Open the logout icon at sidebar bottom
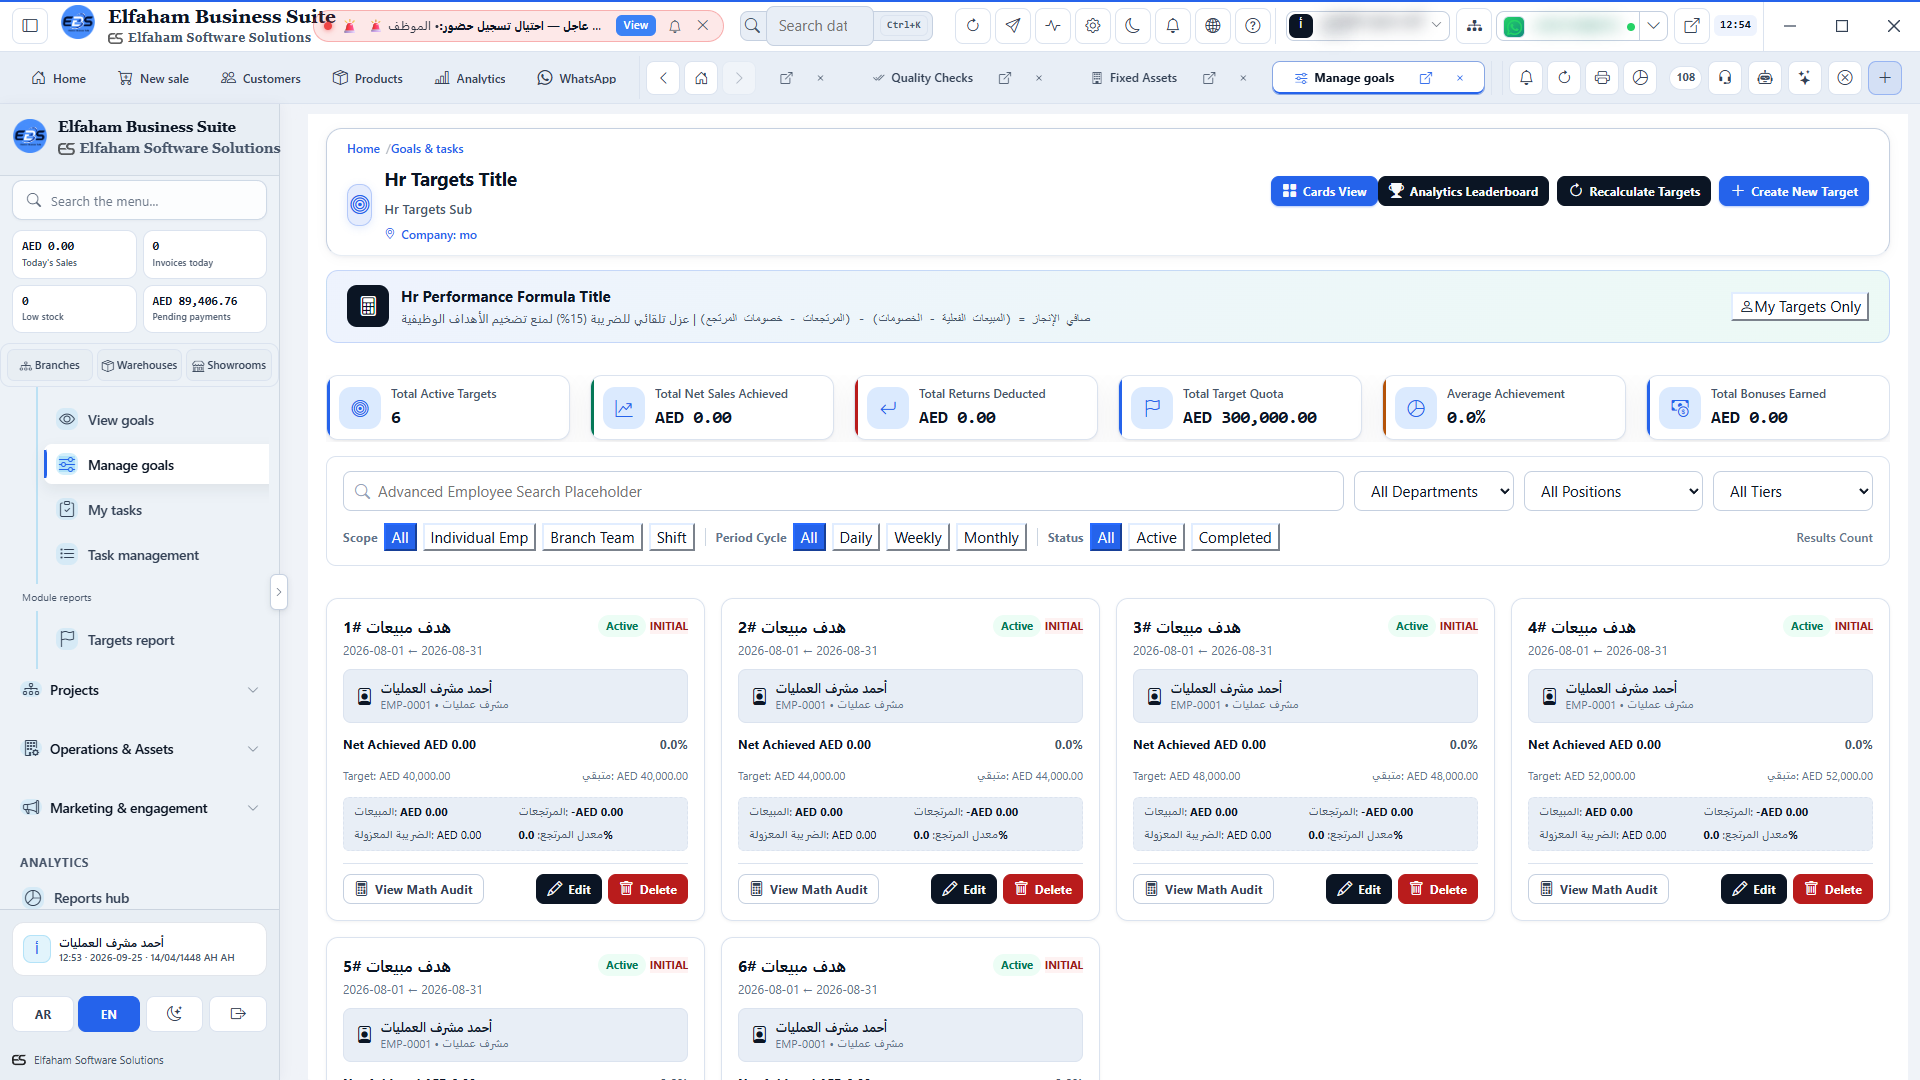Screen dimensions: 1920x1080 pos(238,1014)
